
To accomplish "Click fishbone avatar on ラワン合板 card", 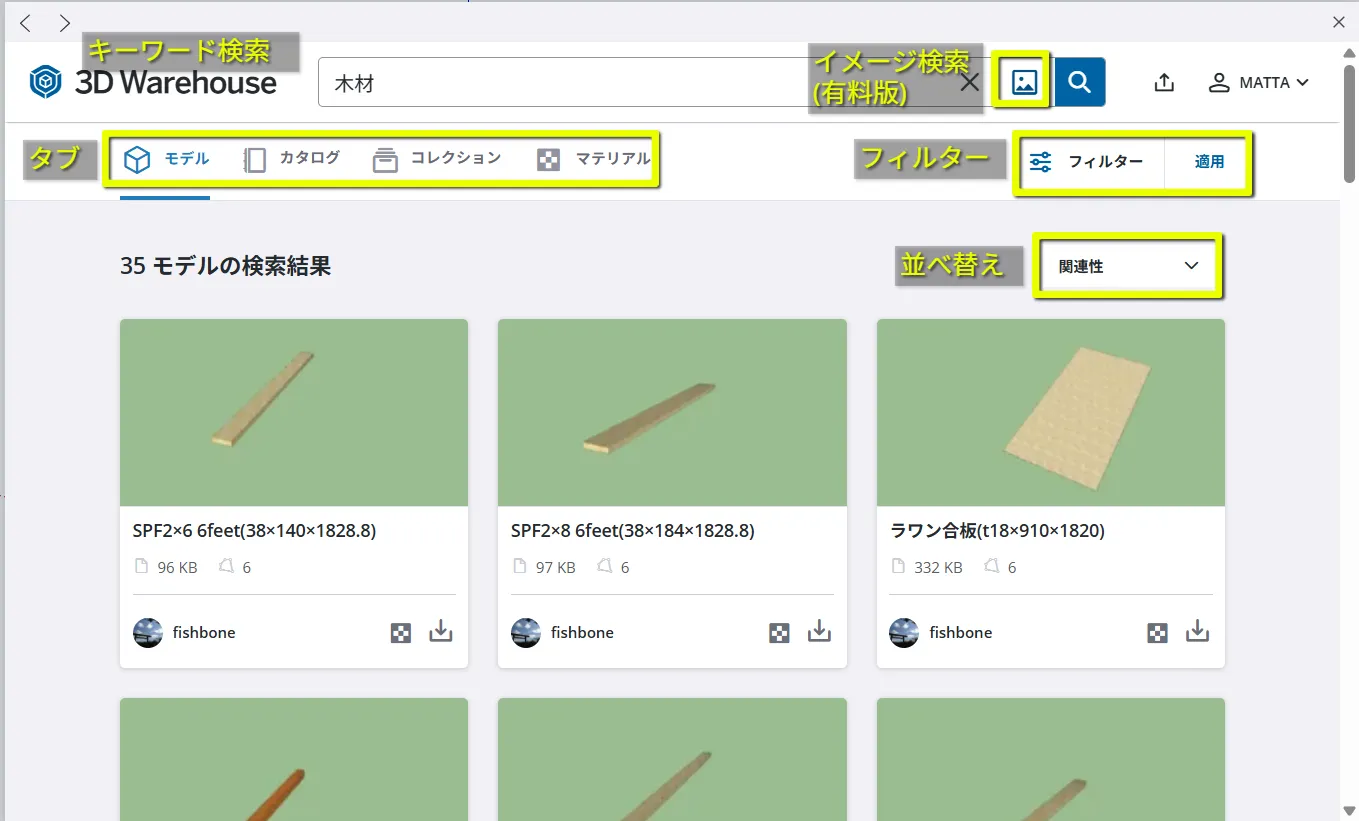I will point(904,632).
